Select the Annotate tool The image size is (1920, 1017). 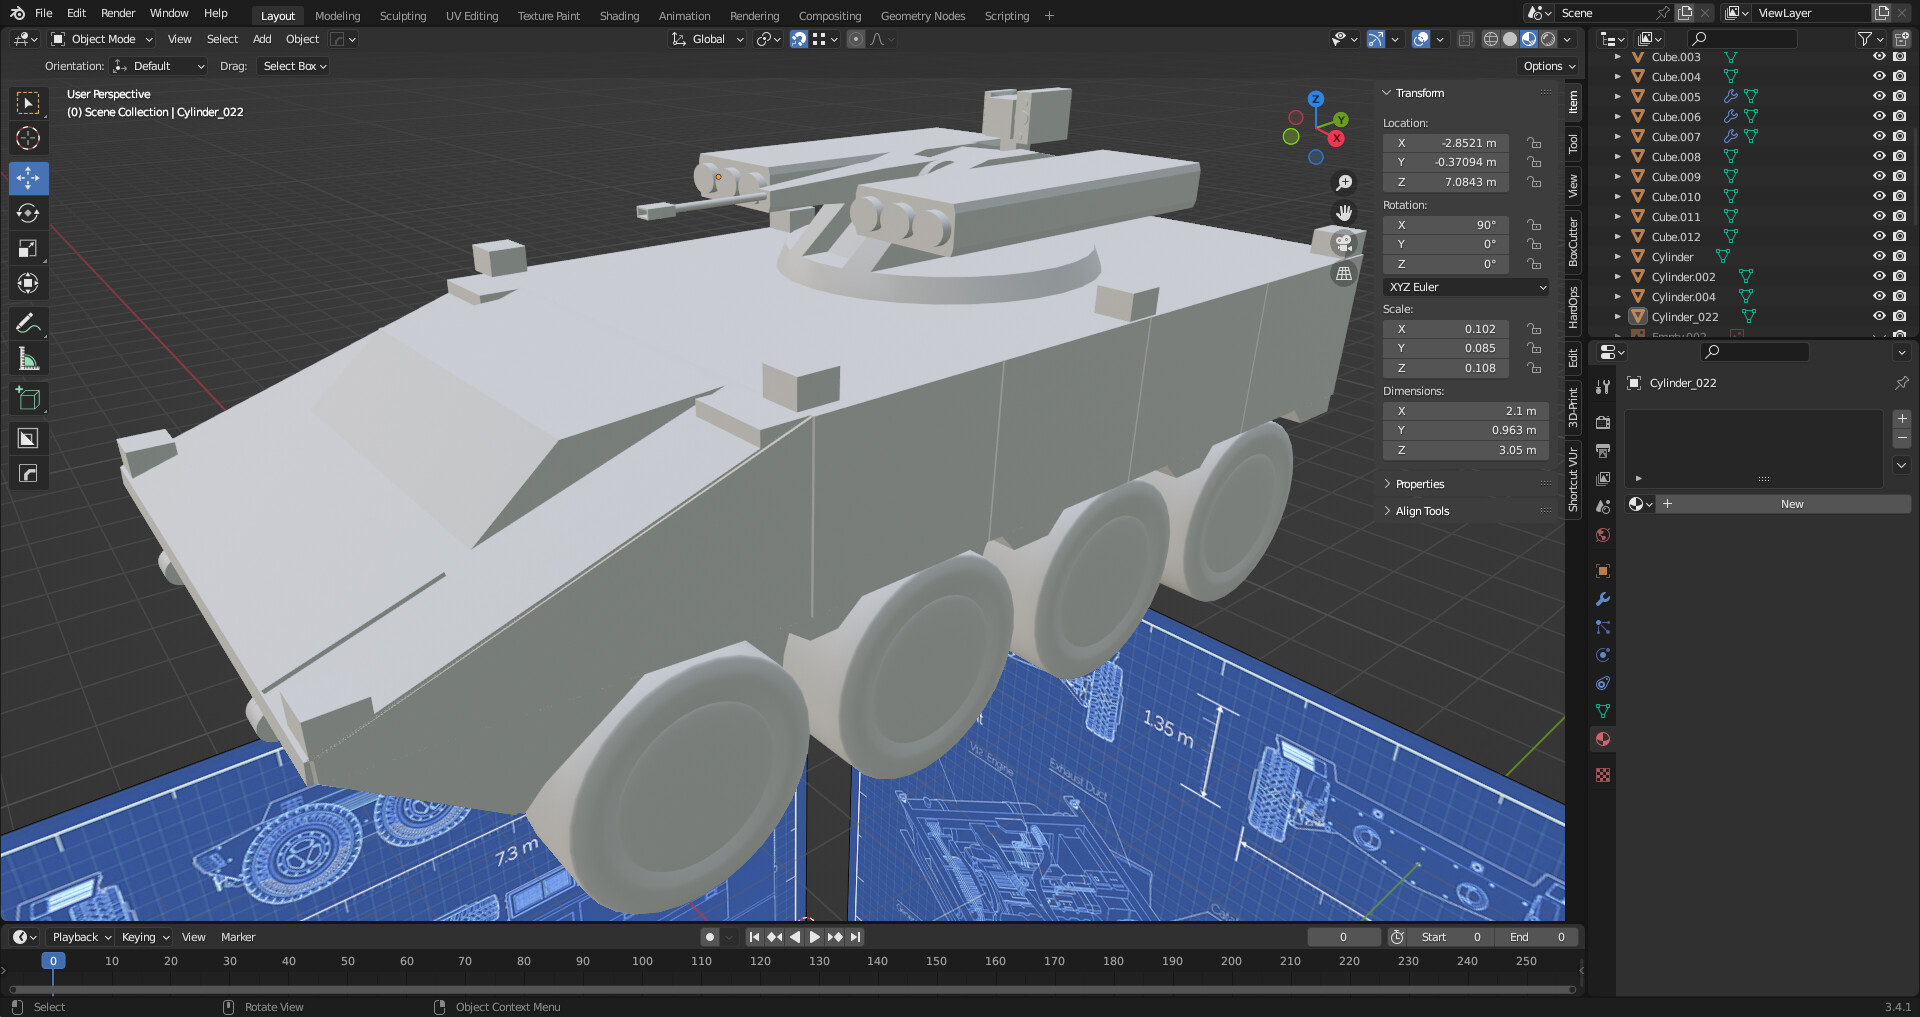click(28, 323)
